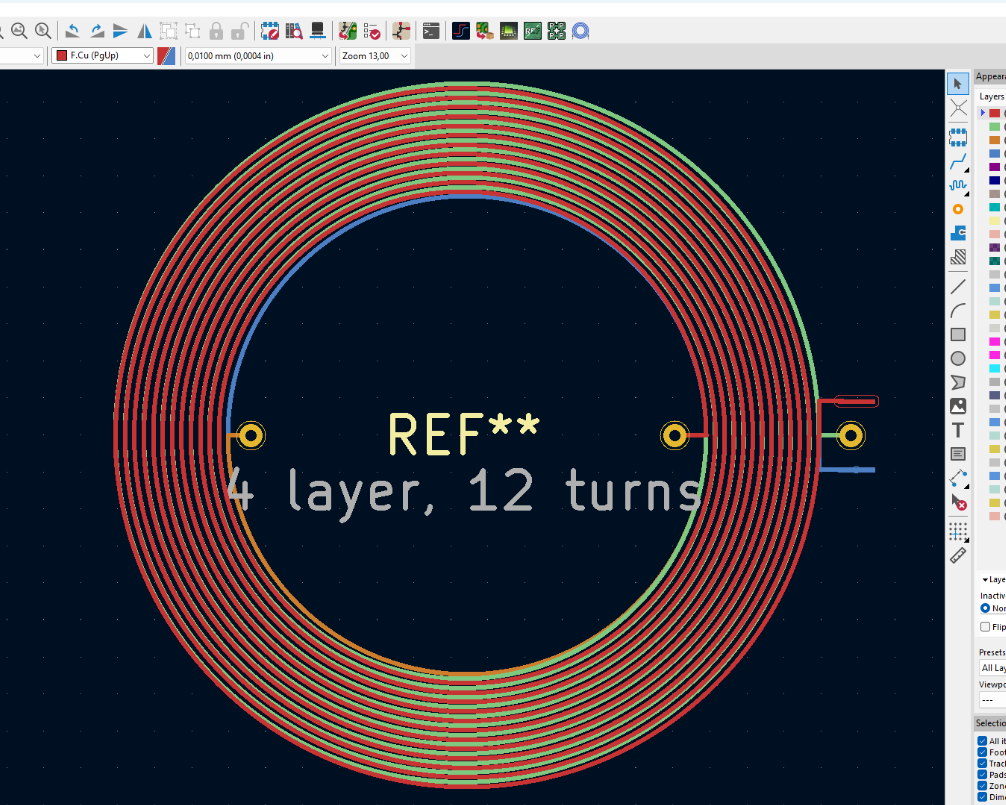
Task: Select the Draw Polygon tool
Action: [x=958, y=382]
